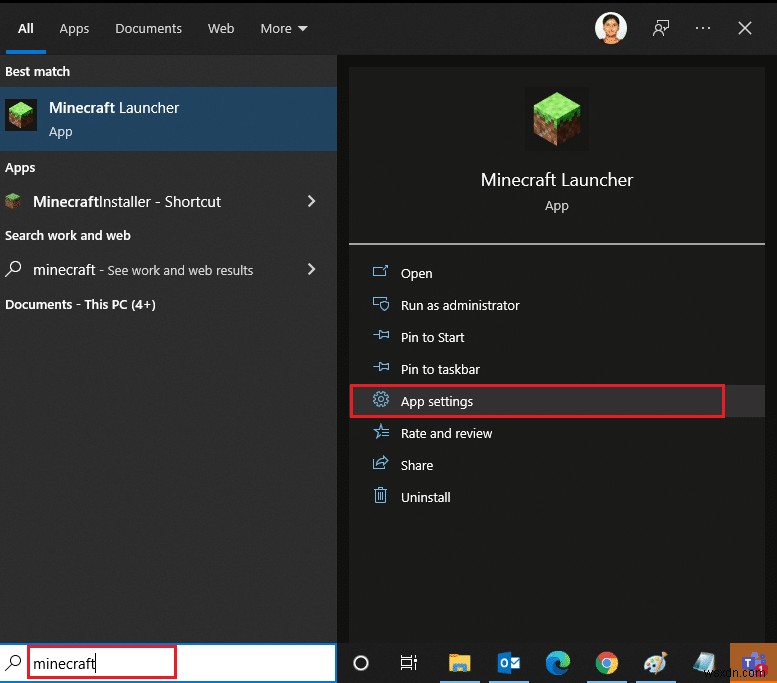This screenshot has width=777, height=683.
Task: Open File Explorer from the taskbar
Action: tap(459, 663)
